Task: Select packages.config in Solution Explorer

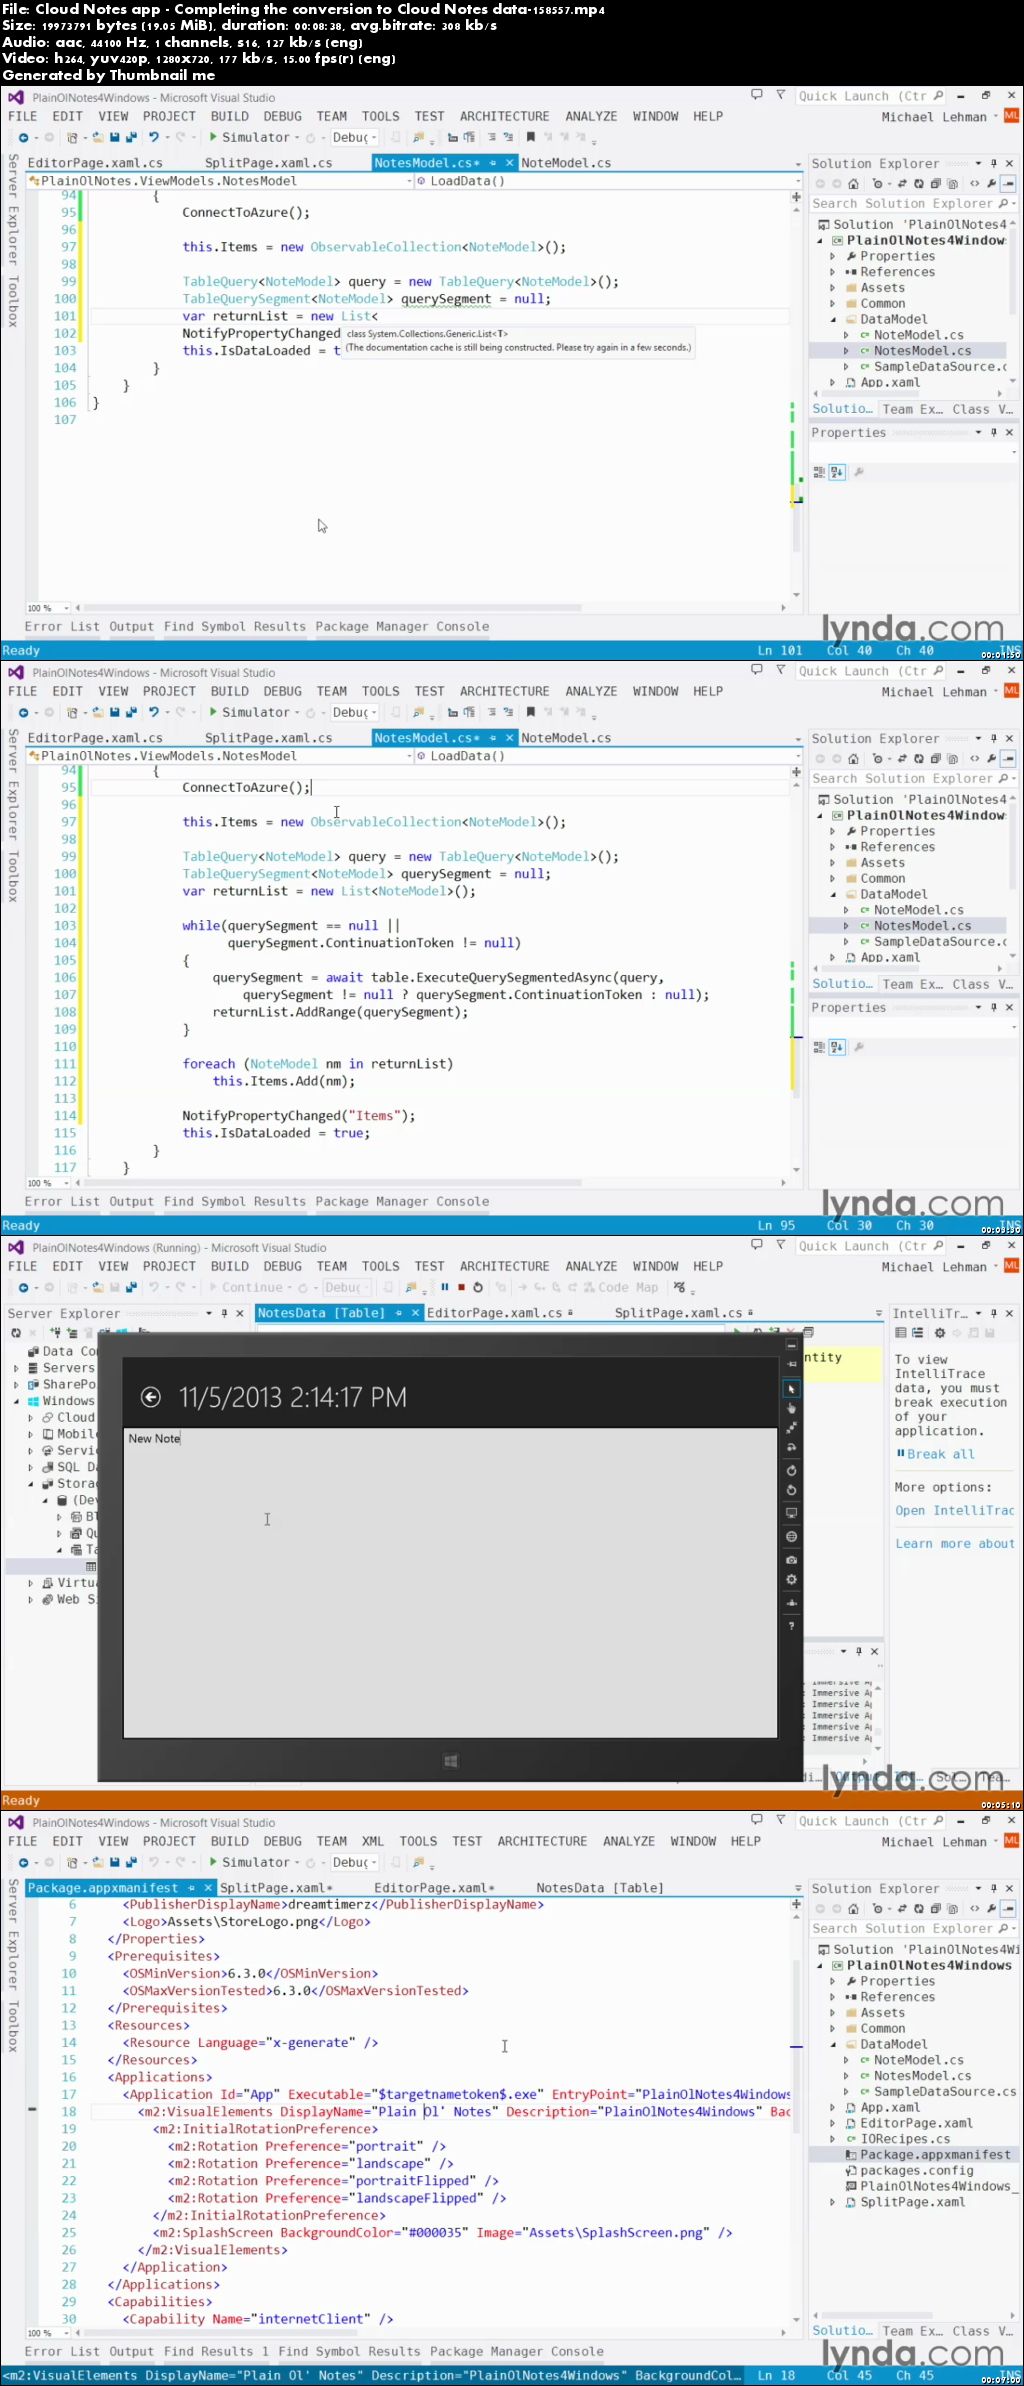Action: [916, 2170]
